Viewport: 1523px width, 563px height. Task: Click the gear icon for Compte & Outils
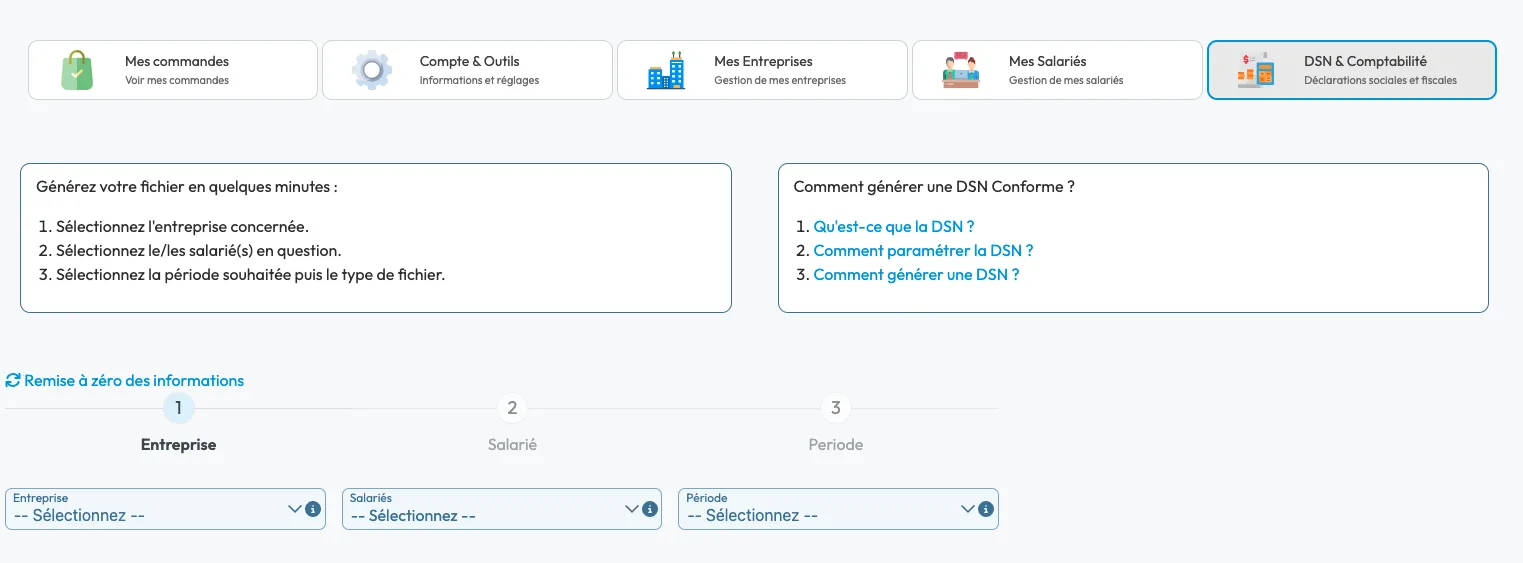pyautogui.click(x=372, y=70)
